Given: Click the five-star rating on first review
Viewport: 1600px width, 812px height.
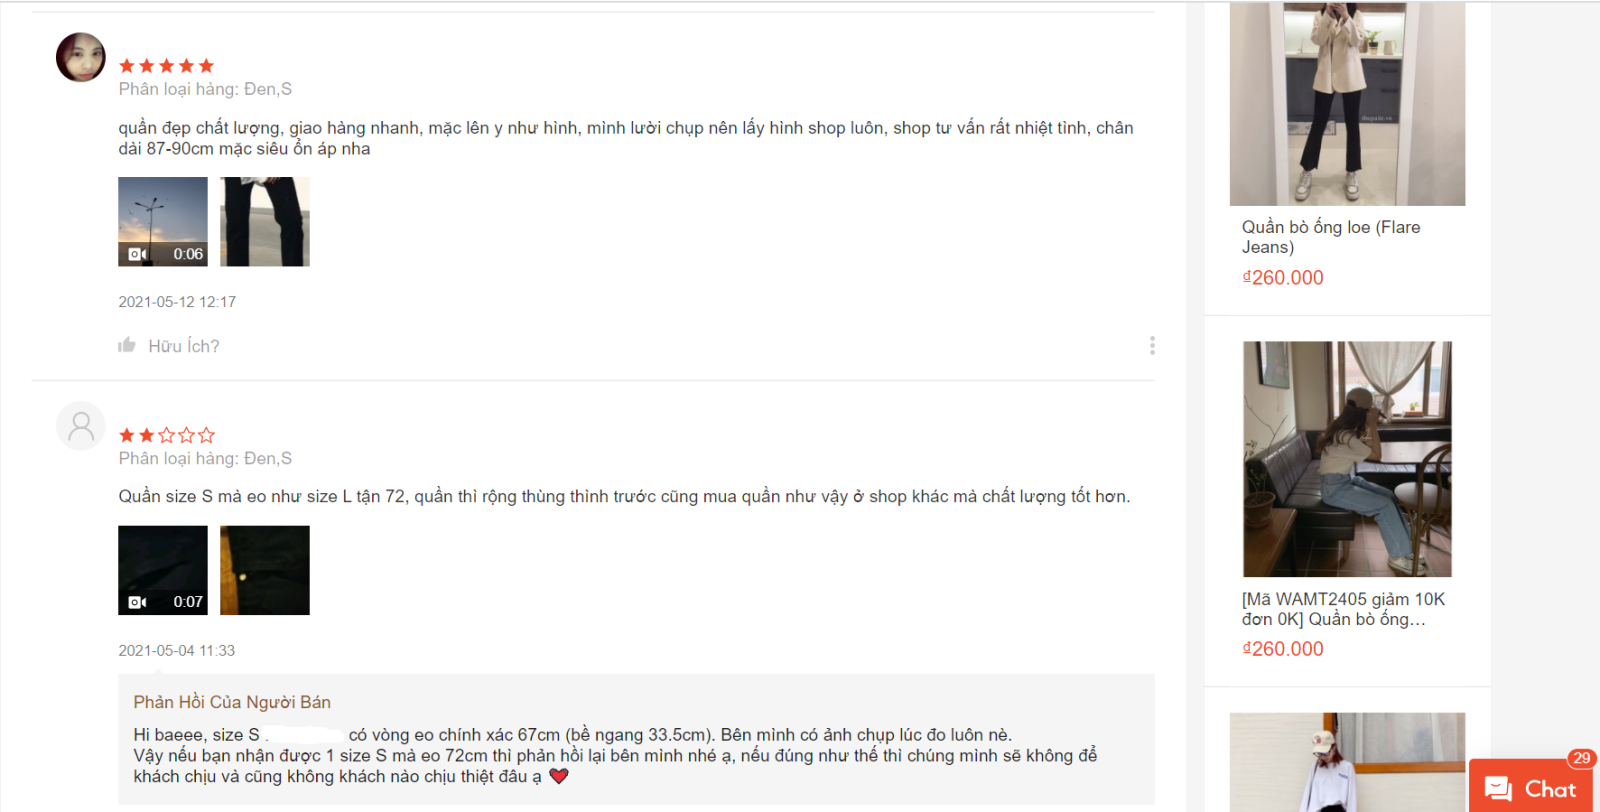Looking at the screenshot, I should [x=167, y=66].
